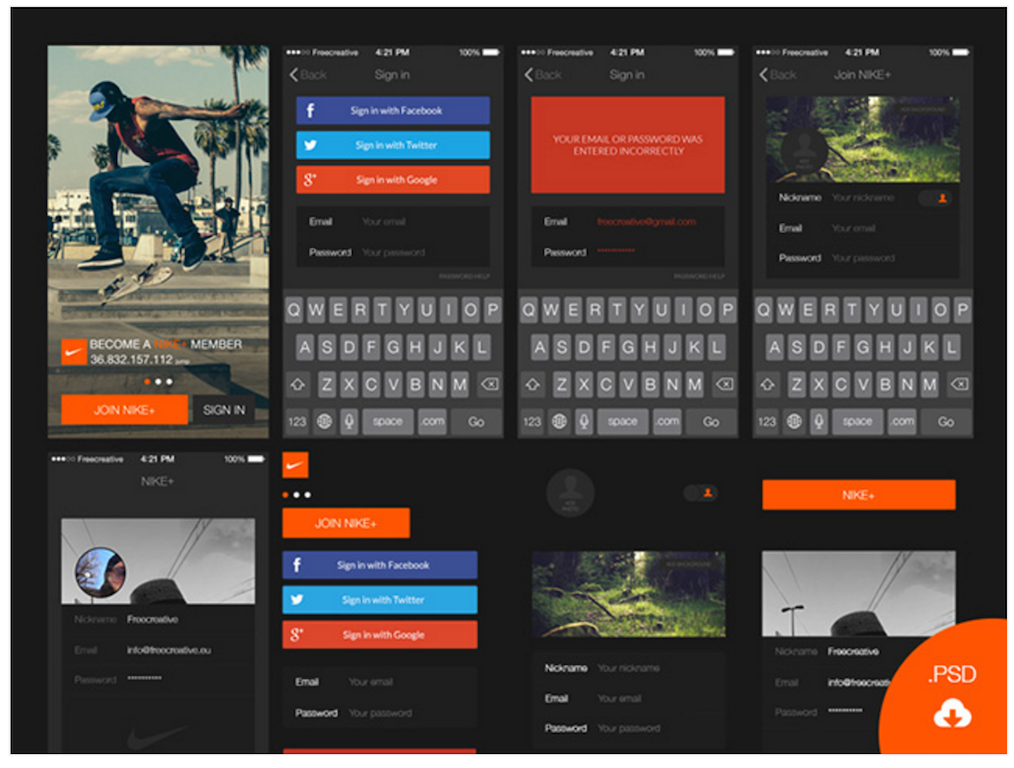This screenshot has width=1014, height=768.
Task: Tap the globe key under the social Sign in form
Action: point(325,421)
